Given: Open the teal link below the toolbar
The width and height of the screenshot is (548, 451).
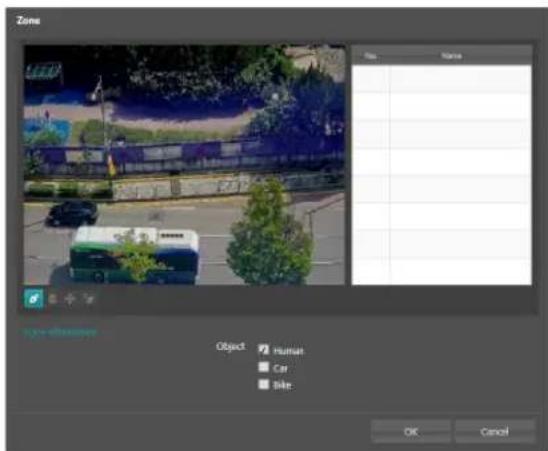Looking at the screenshot, I should point(59,331).
